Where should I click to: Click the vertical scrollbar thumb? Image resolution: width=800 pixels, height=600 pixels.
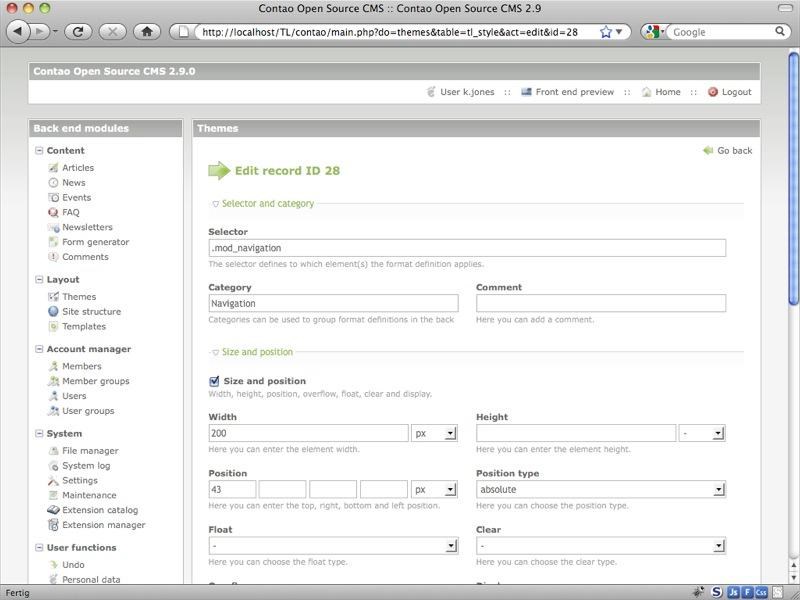pos(794,179)
